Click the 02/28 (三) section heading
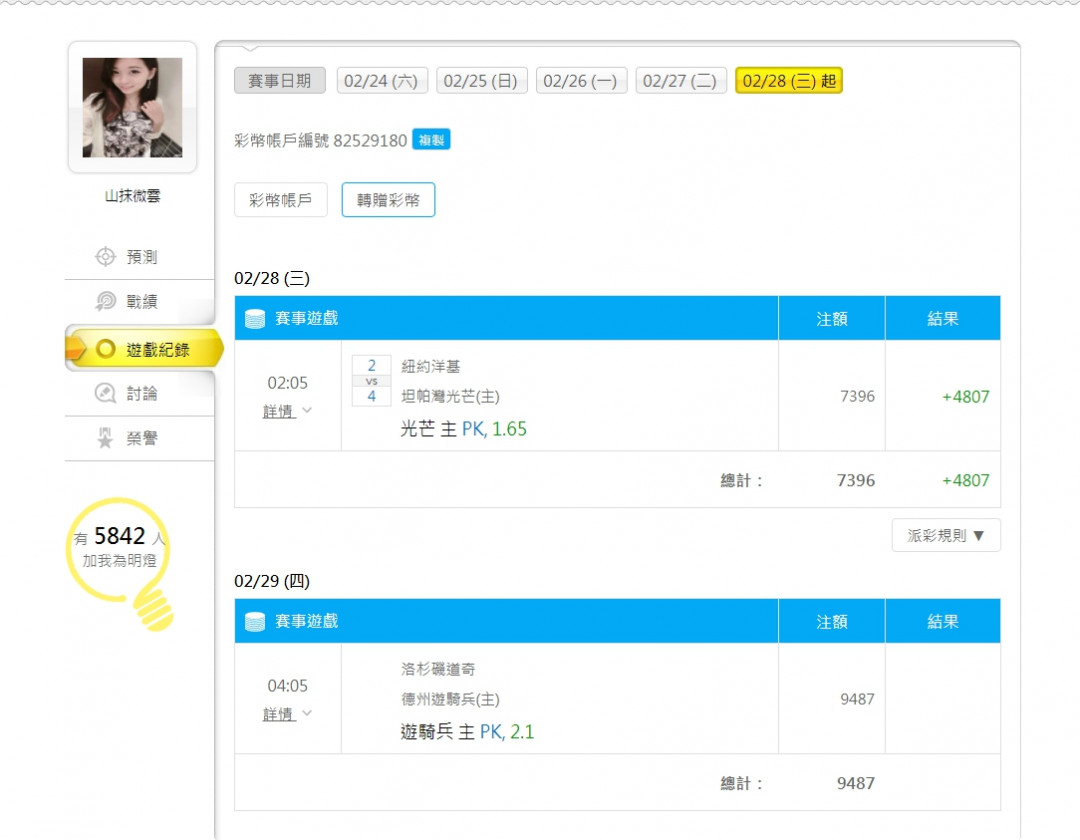The width and height of the screenshot is (1080, 840). click(x=272, y=278)
